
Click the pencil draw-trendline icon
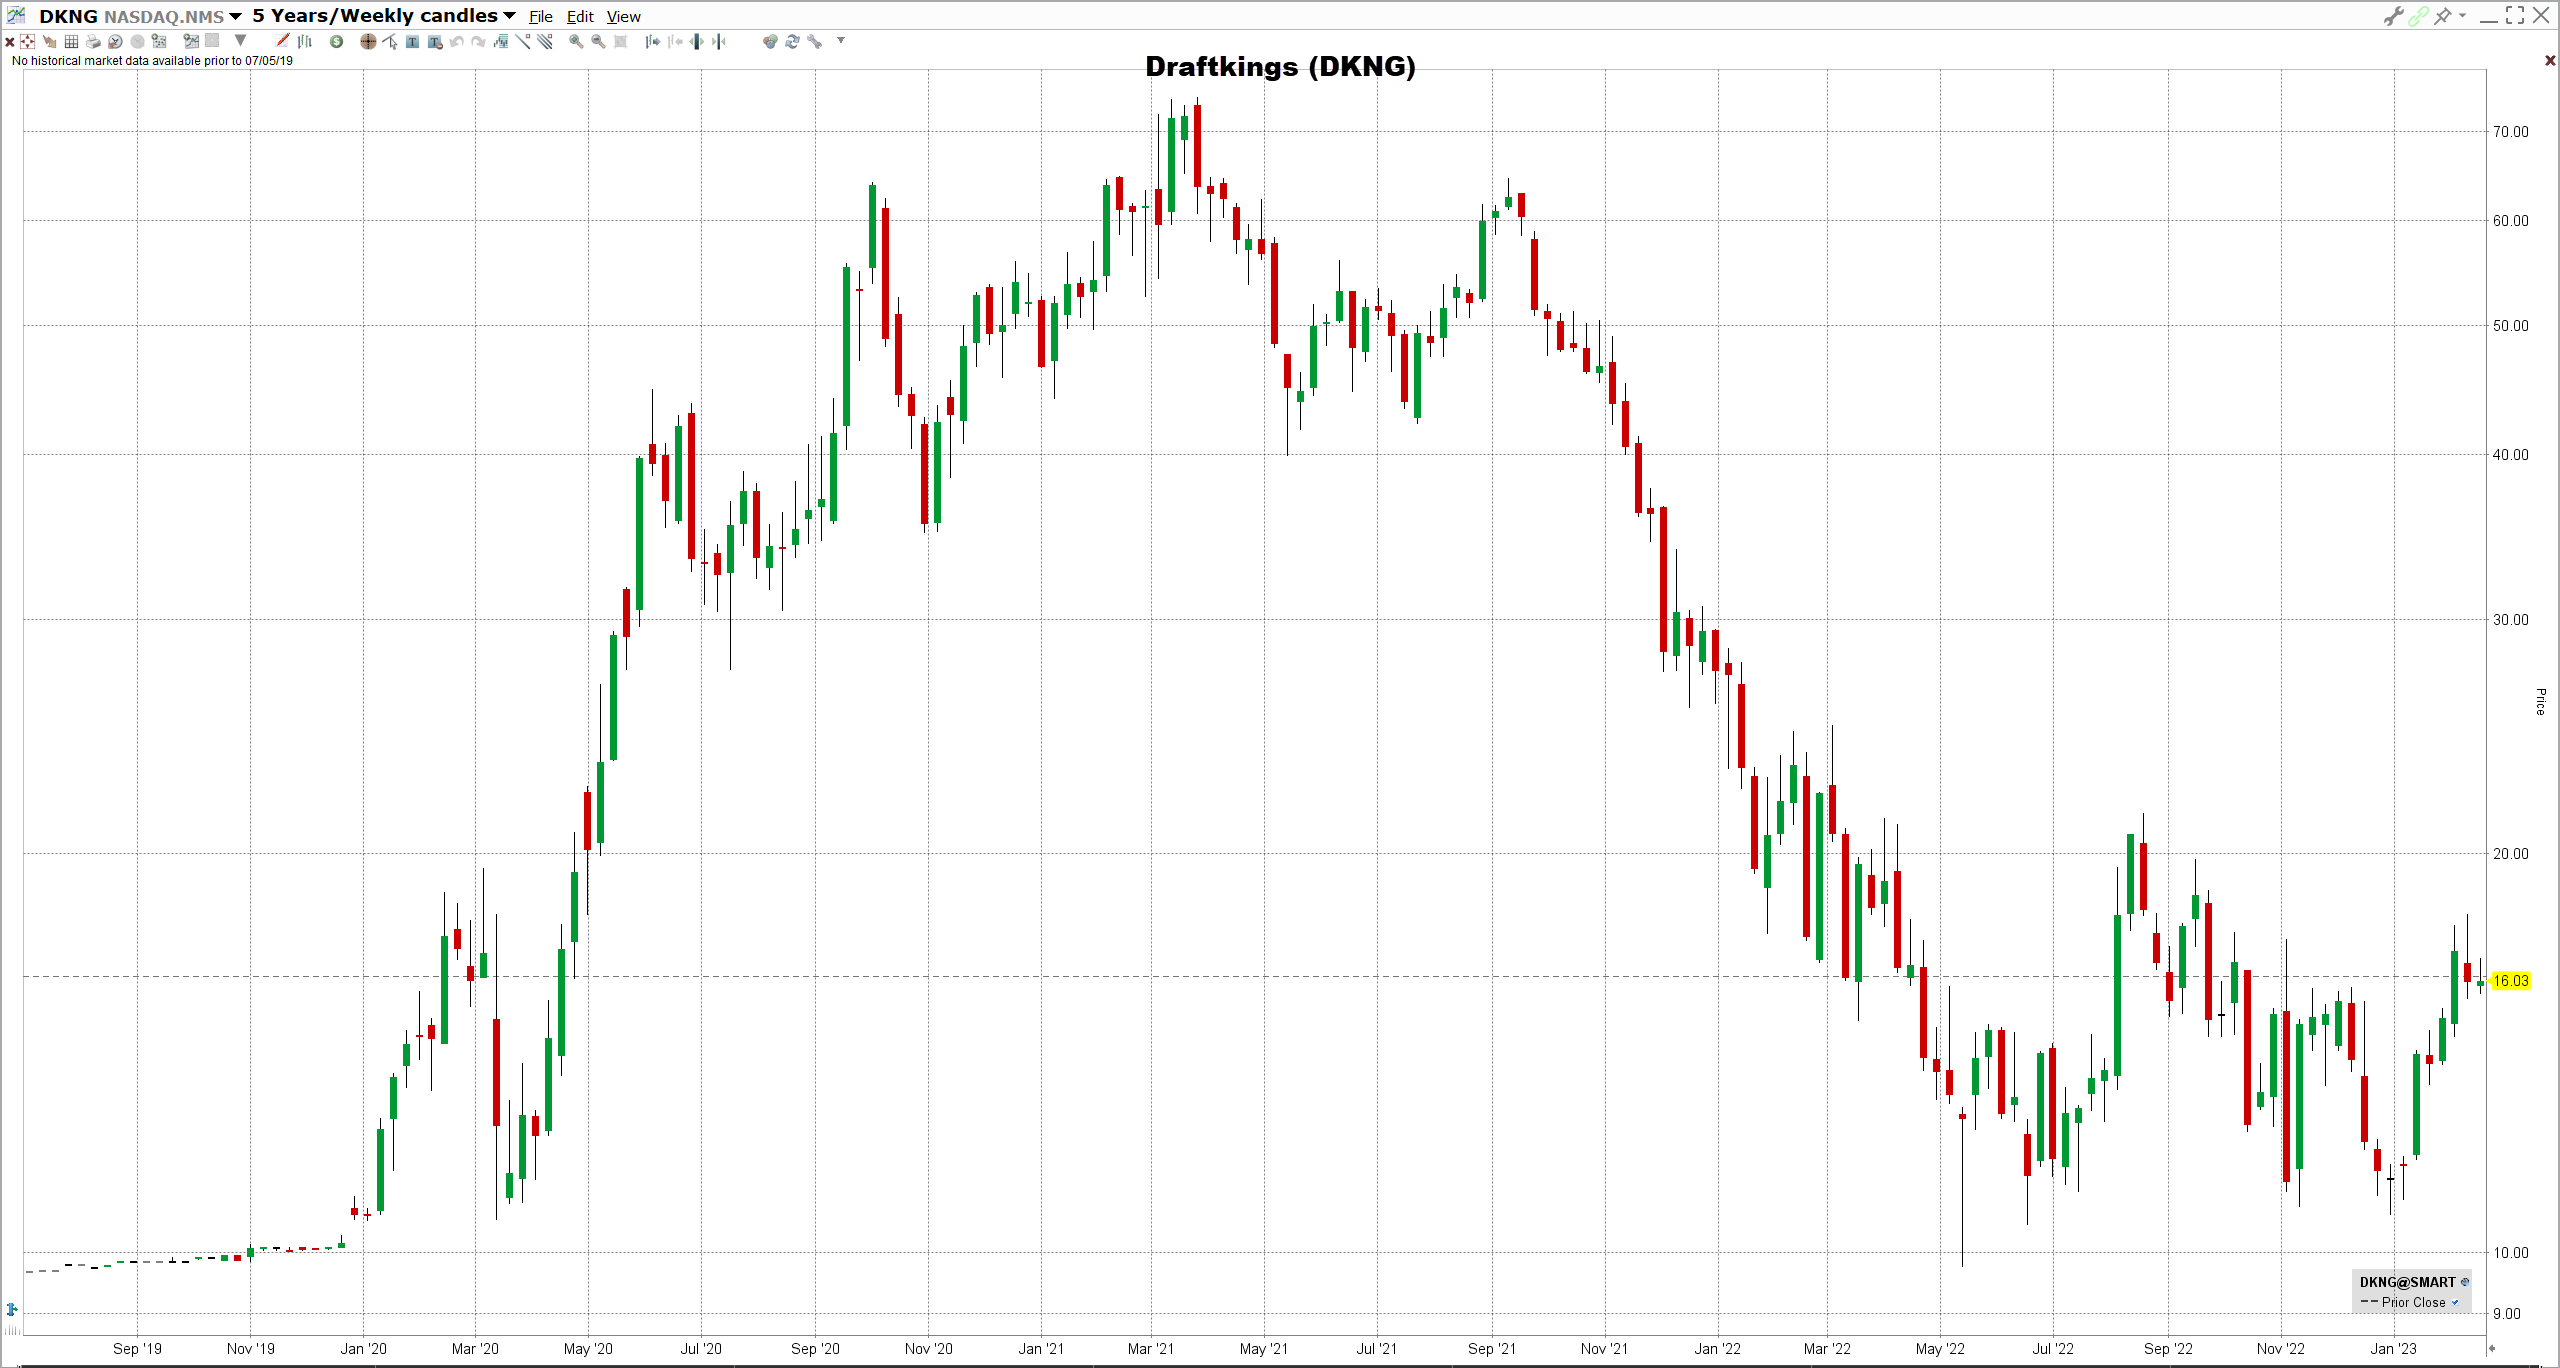tap(282, 41)
